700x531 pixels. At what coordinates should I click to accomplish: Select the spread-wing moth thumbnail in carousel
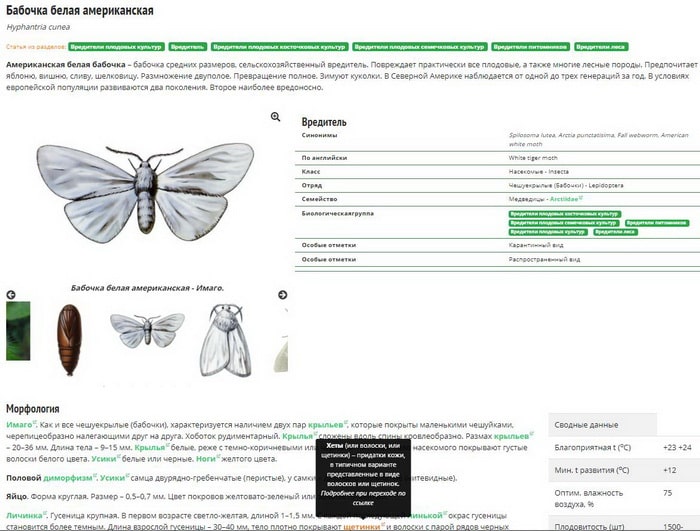[147, 329]
